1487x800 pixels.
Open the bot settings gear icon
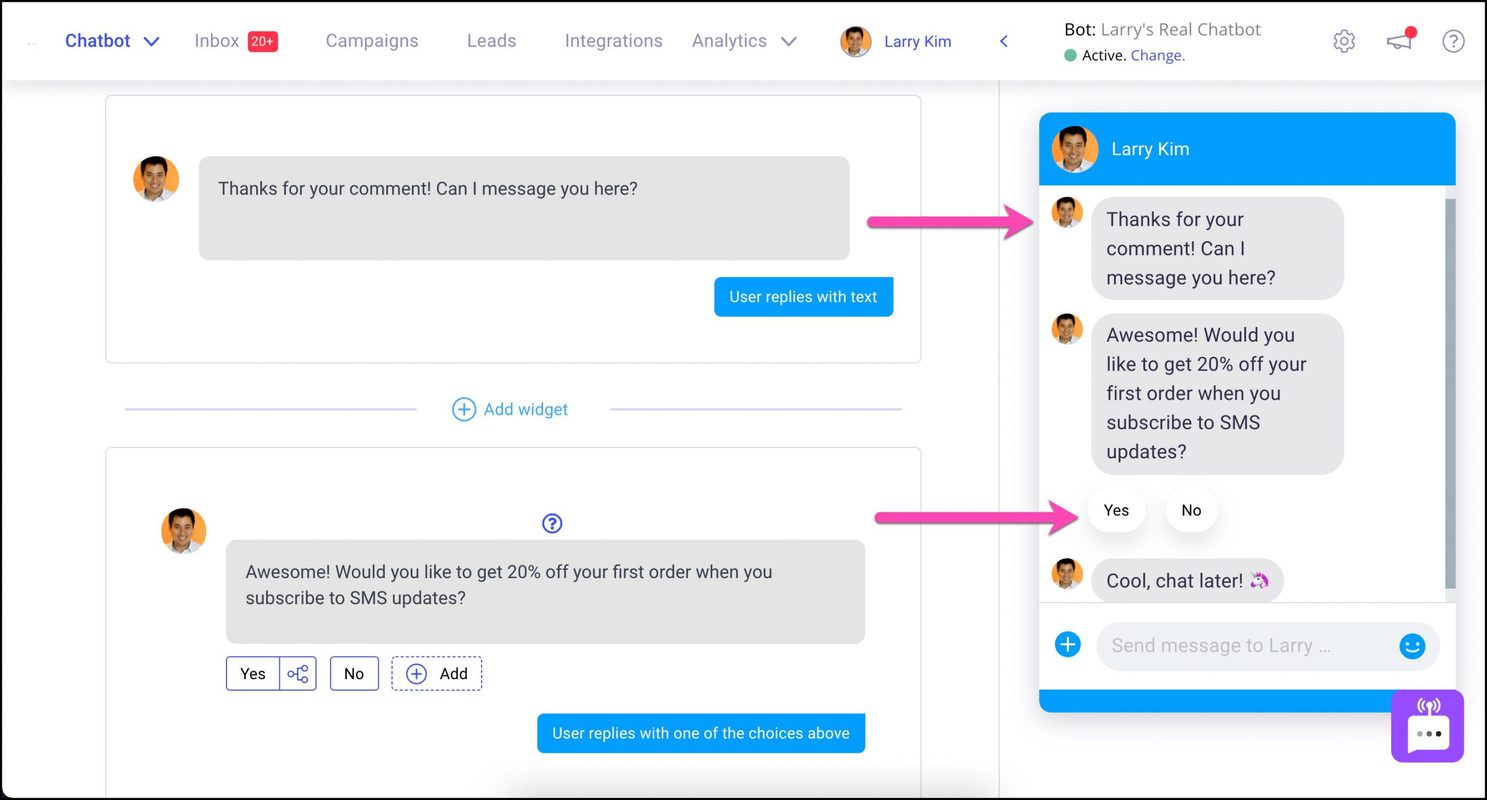point(1344,41)
